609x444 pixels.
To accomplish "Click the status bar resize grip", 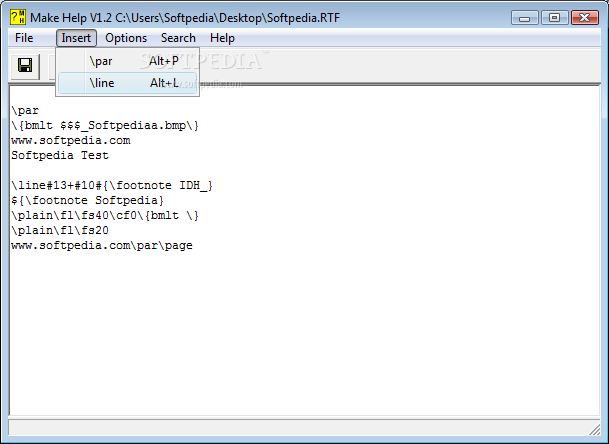I will 594,429.
